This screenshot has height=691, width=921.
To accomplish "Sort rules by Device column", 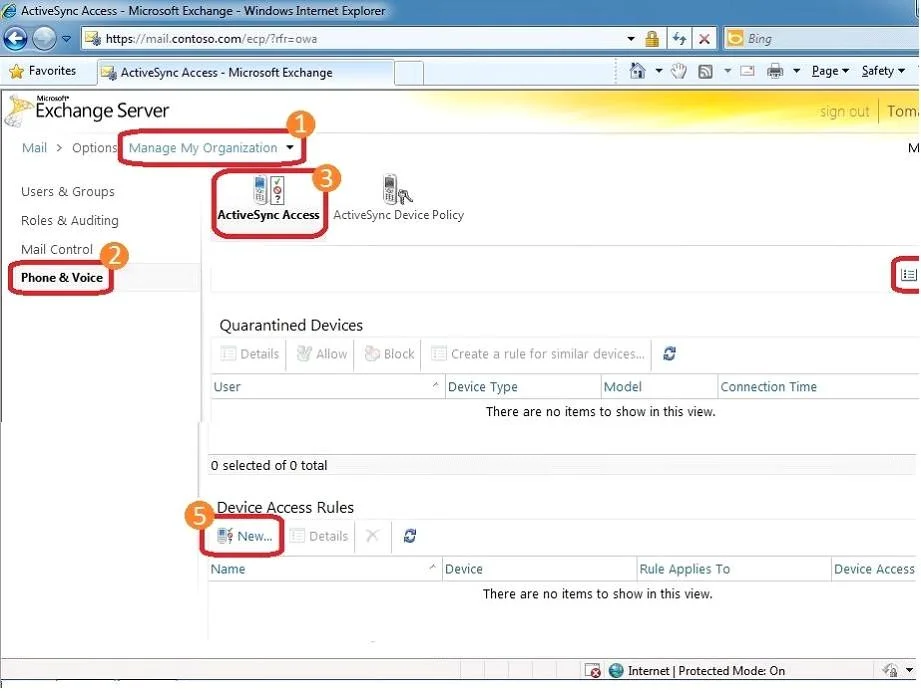I will pyautogui.click(x=539, y=569).
